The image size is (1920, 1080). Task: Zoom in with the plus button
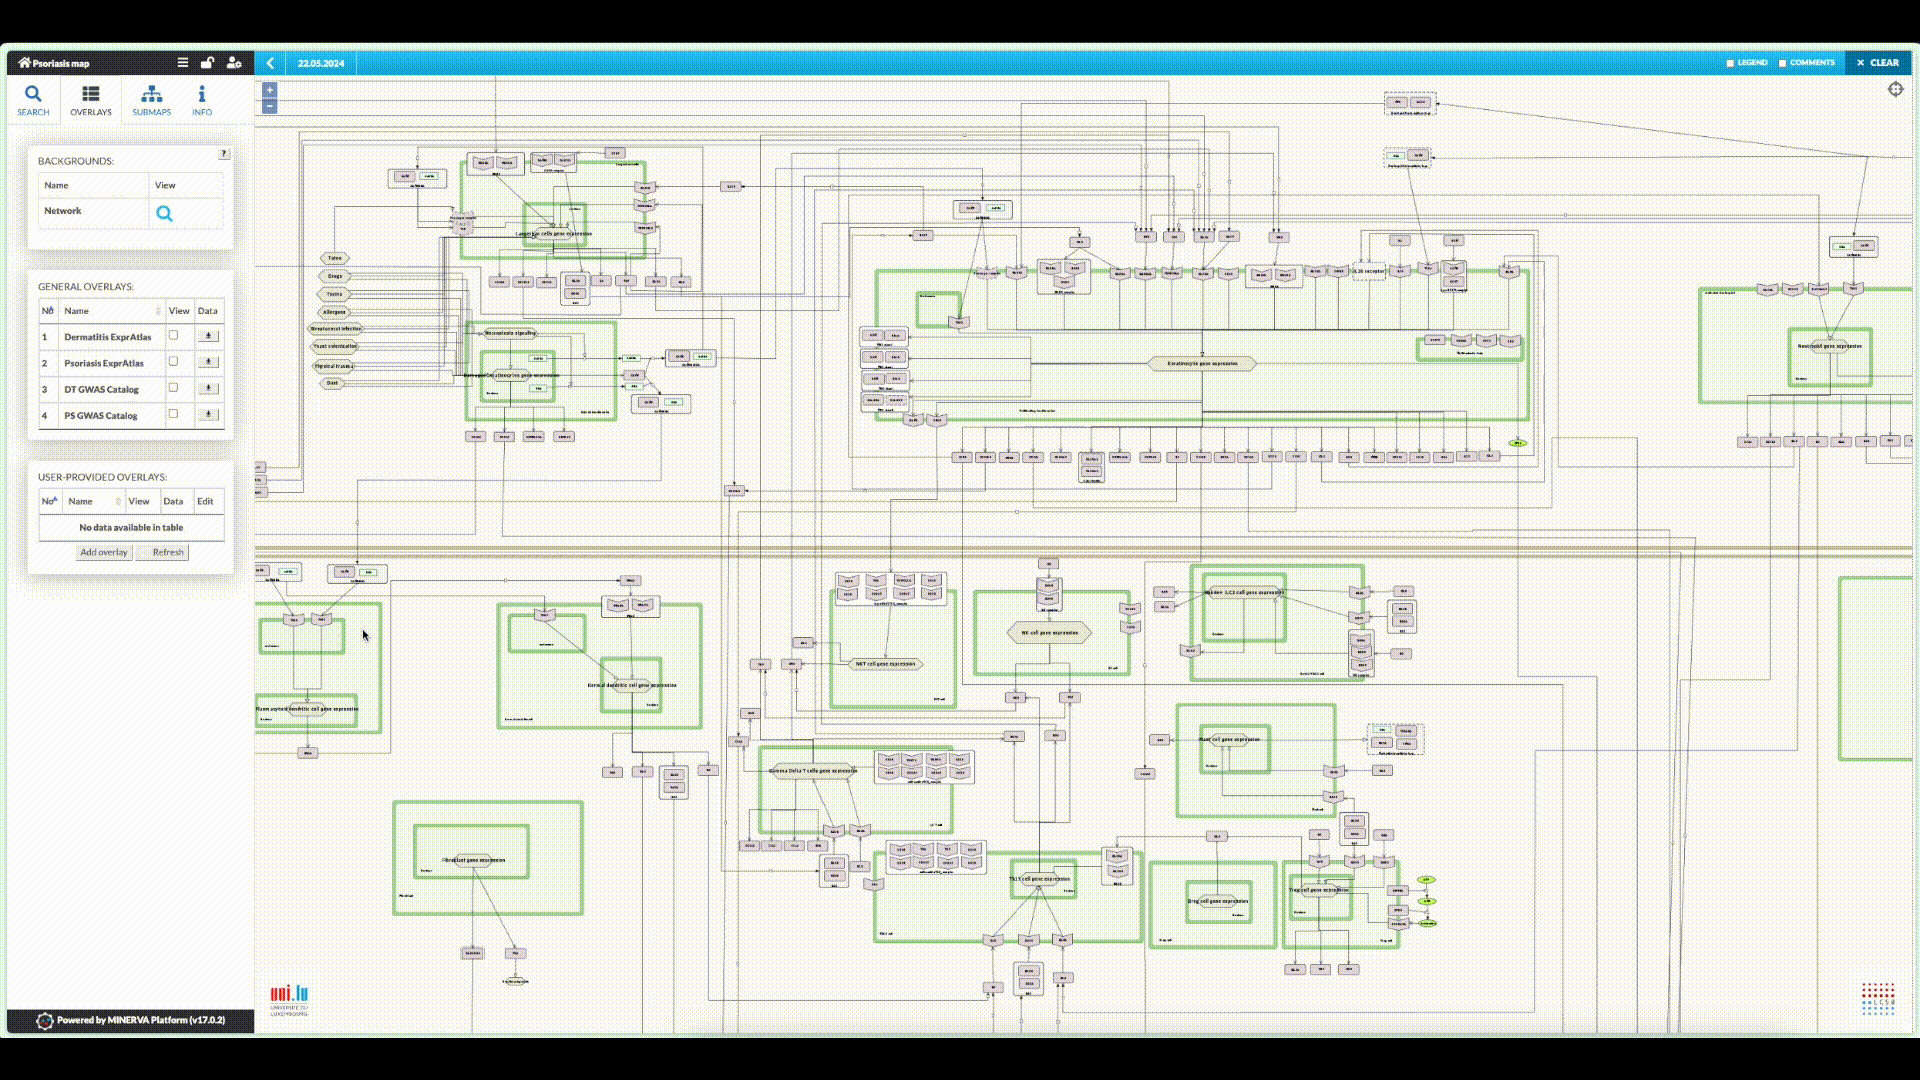click(270, 90)
